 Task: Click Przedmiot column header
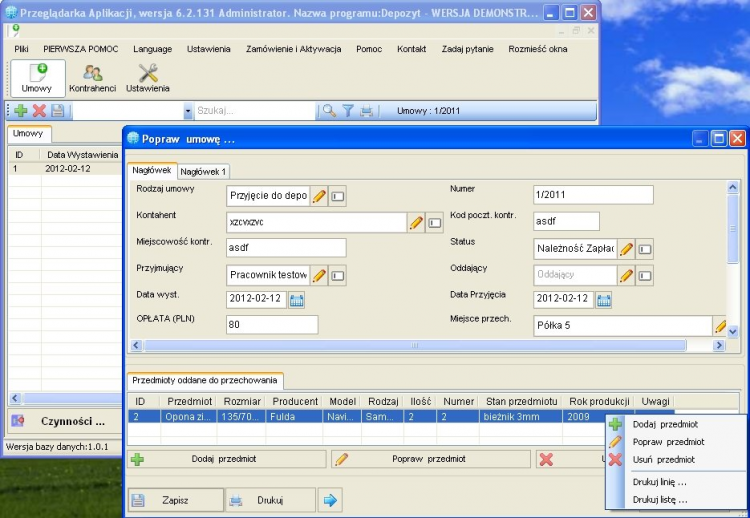tap(189, 402)
